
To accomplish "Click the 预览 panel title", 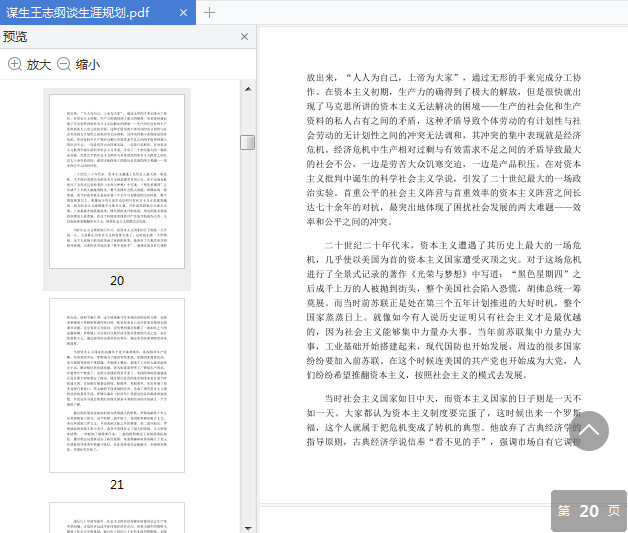I will pyautogui.click(x=15, y=36).
